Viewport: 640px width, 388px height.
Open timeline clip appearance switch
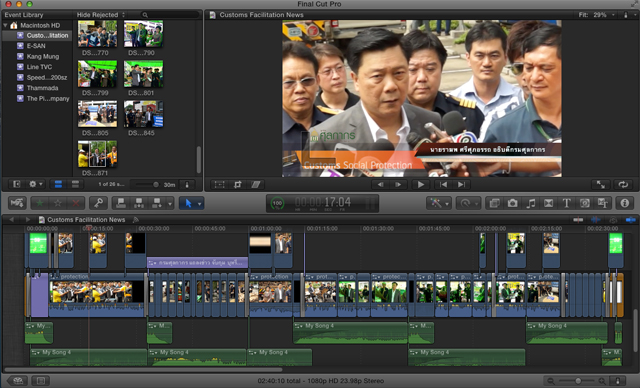tap(618, 381)
